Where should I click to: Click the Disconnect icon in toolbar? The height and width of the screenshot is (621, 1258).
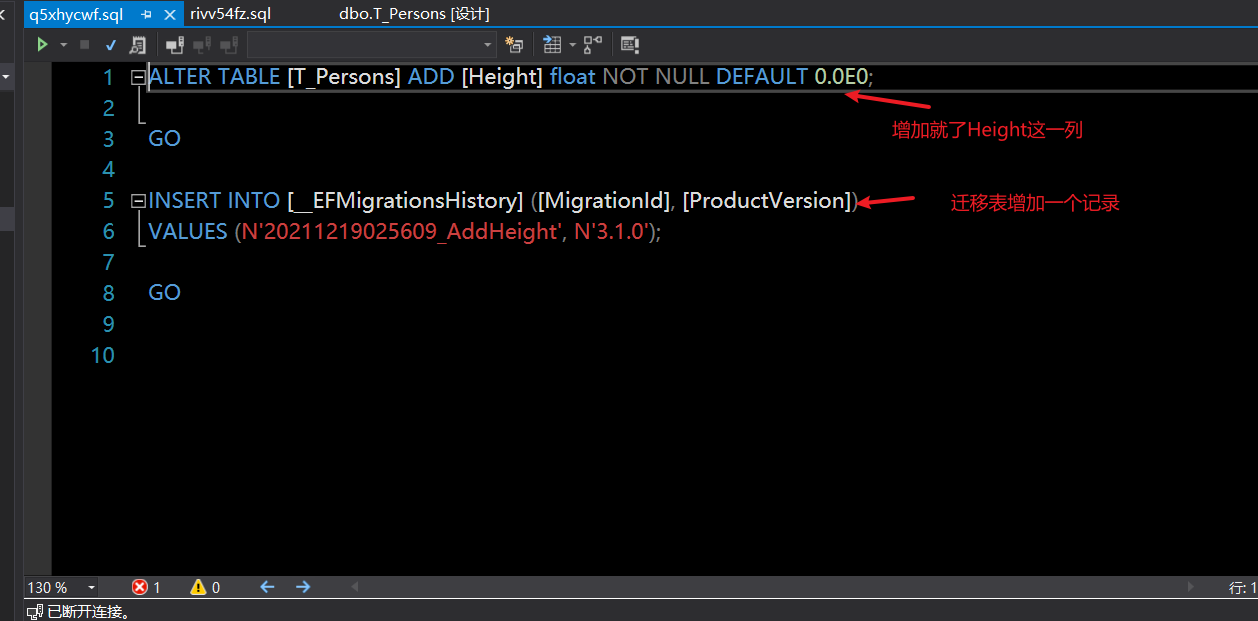(202, 45)
